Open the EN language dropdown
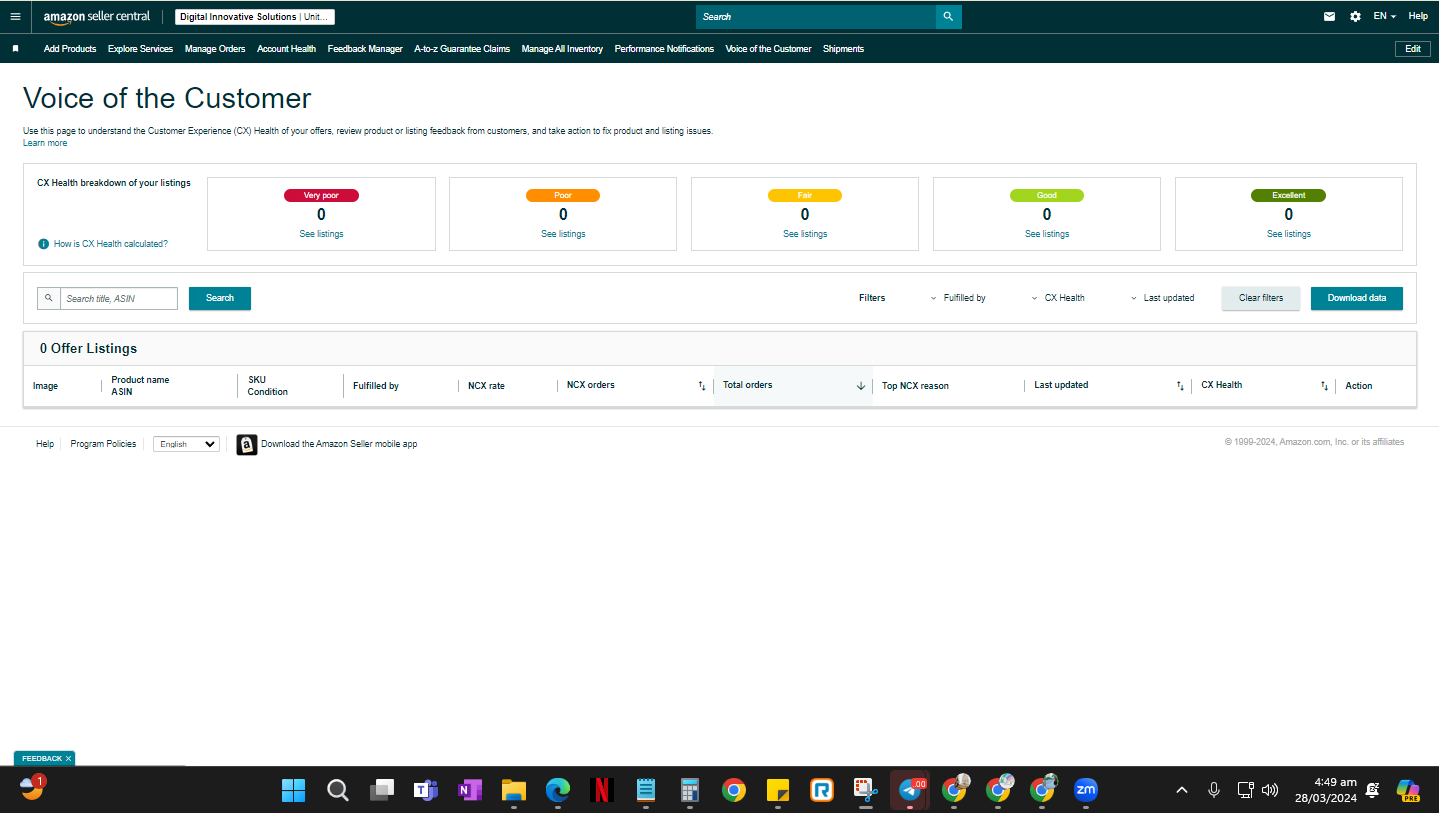Viewport: 1439px width, 813px height. 1384,16
